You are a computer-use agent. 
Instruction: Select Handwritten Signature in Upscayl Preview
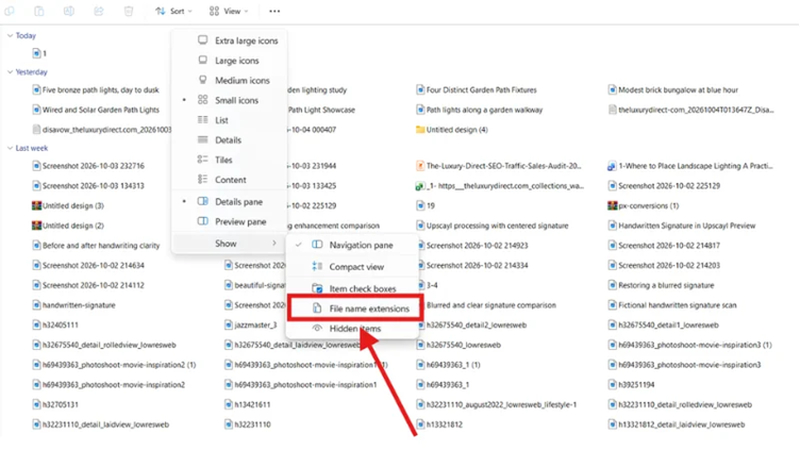[x=682, y=226]
